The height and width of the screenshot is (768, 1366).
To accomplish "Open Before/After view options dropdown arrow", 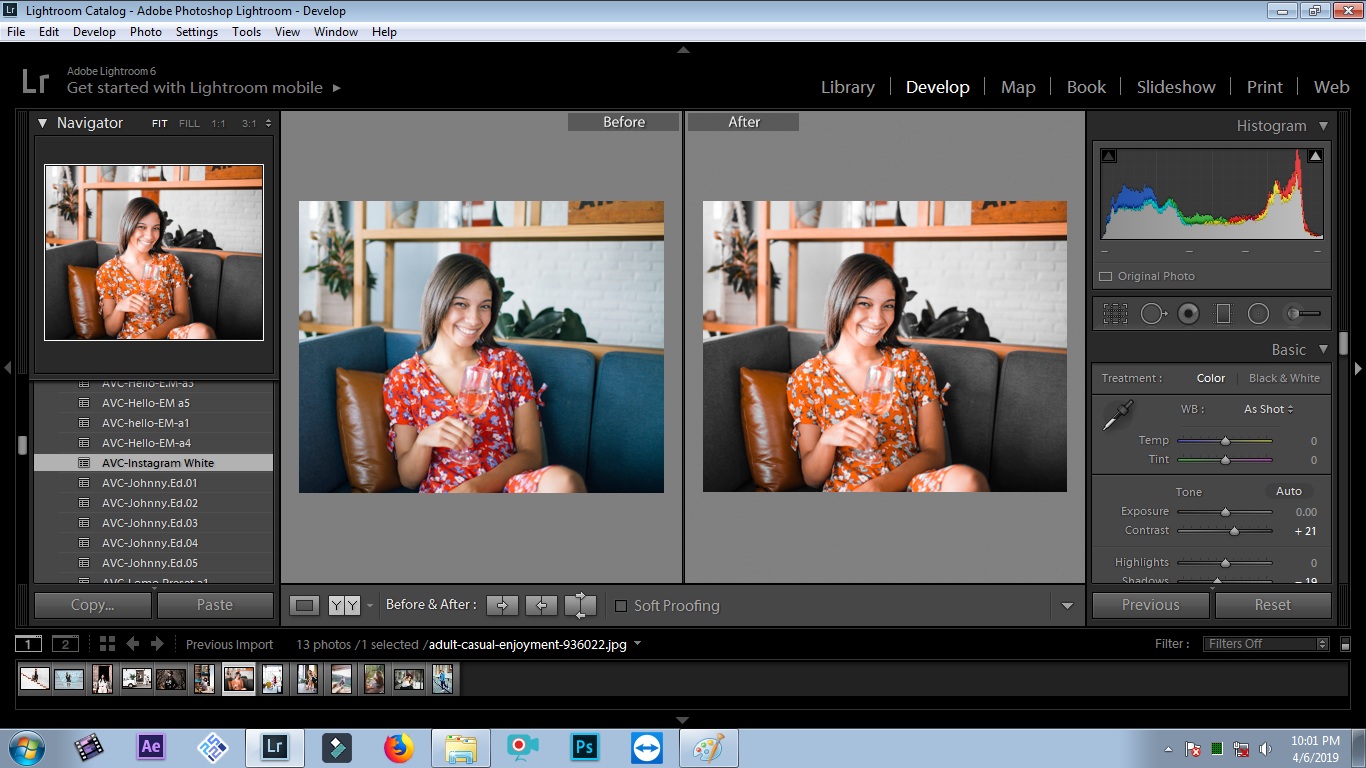I will [370, 606].
